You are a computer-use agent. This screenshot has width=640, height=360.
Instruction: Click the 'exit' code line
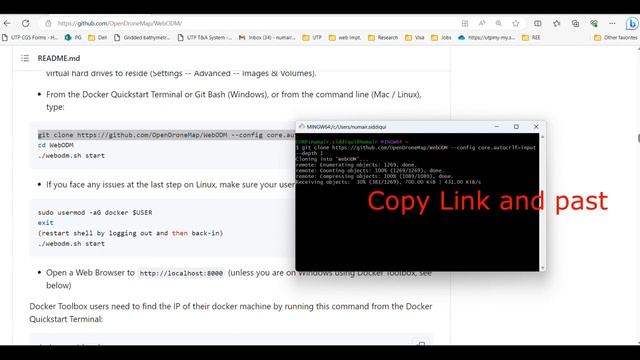45,223
